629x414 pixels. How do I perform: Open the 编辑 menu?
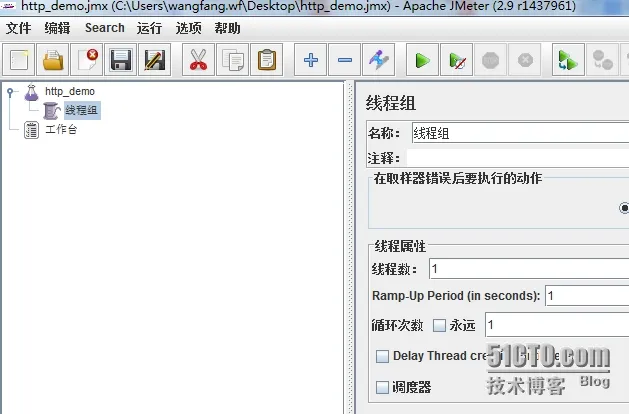[x=57, y=28]
